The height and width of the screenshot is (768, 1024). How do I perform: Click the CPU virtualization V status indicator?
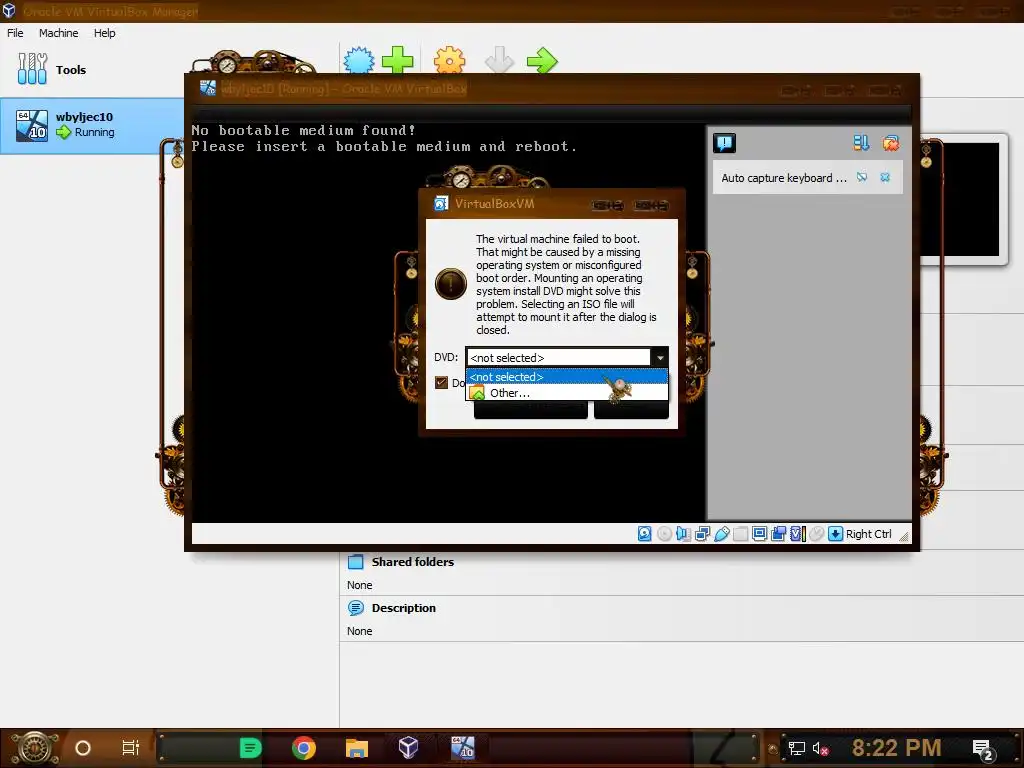[x=797, y=534]
